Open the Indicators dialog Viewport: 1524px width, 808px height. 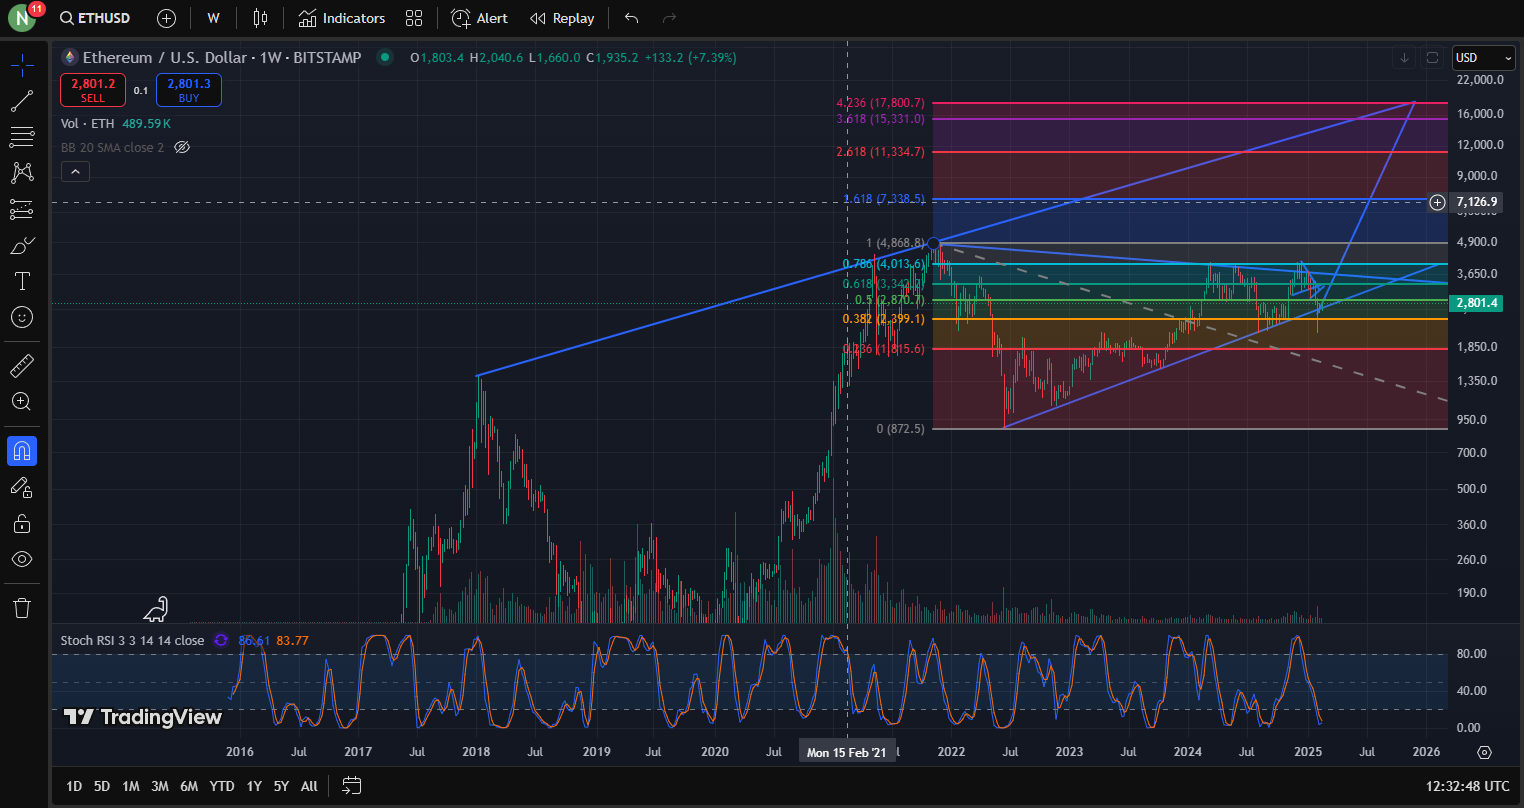pos(341,18)
